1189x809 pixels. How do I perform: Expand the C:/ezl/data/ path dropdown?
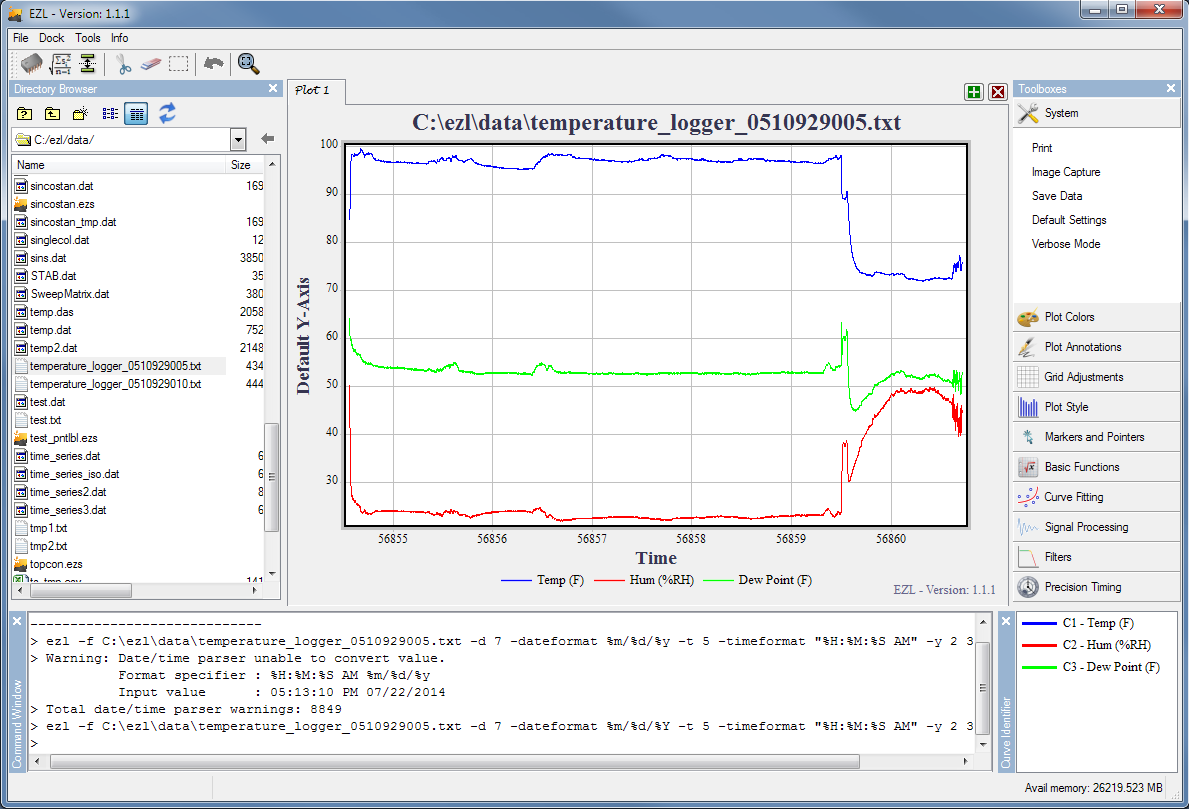tap(238, 140)
